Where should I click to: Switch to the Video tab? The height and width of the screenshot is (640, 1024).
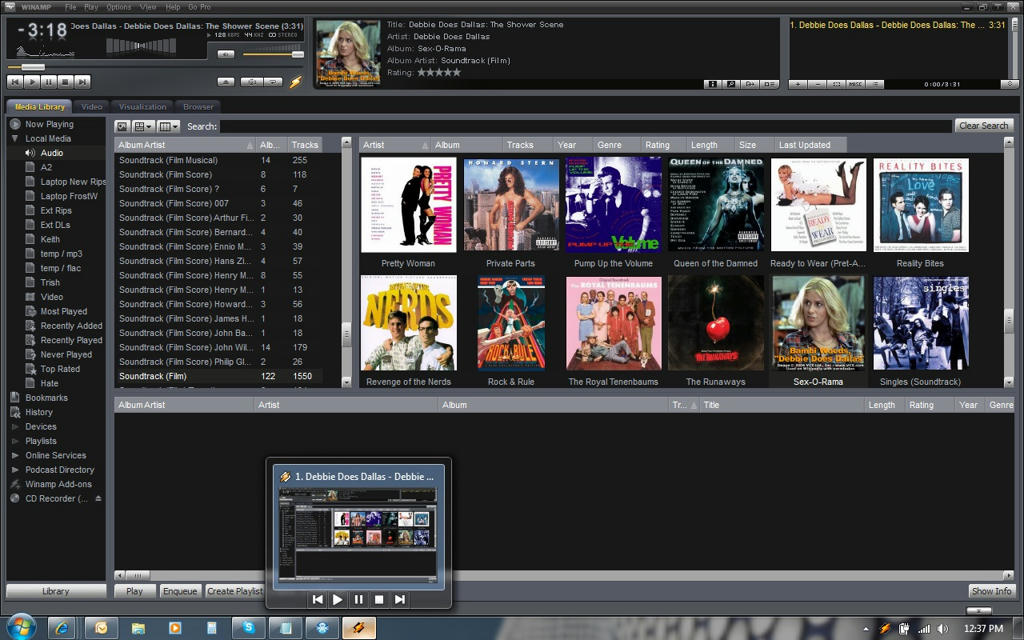coord(92,106)
